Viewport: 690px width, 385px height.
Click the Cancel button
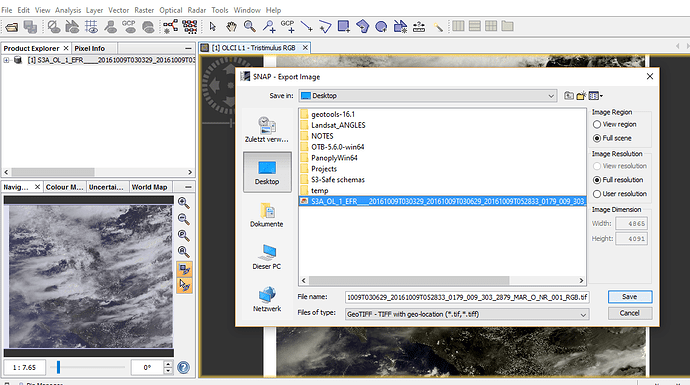point(630,313)
